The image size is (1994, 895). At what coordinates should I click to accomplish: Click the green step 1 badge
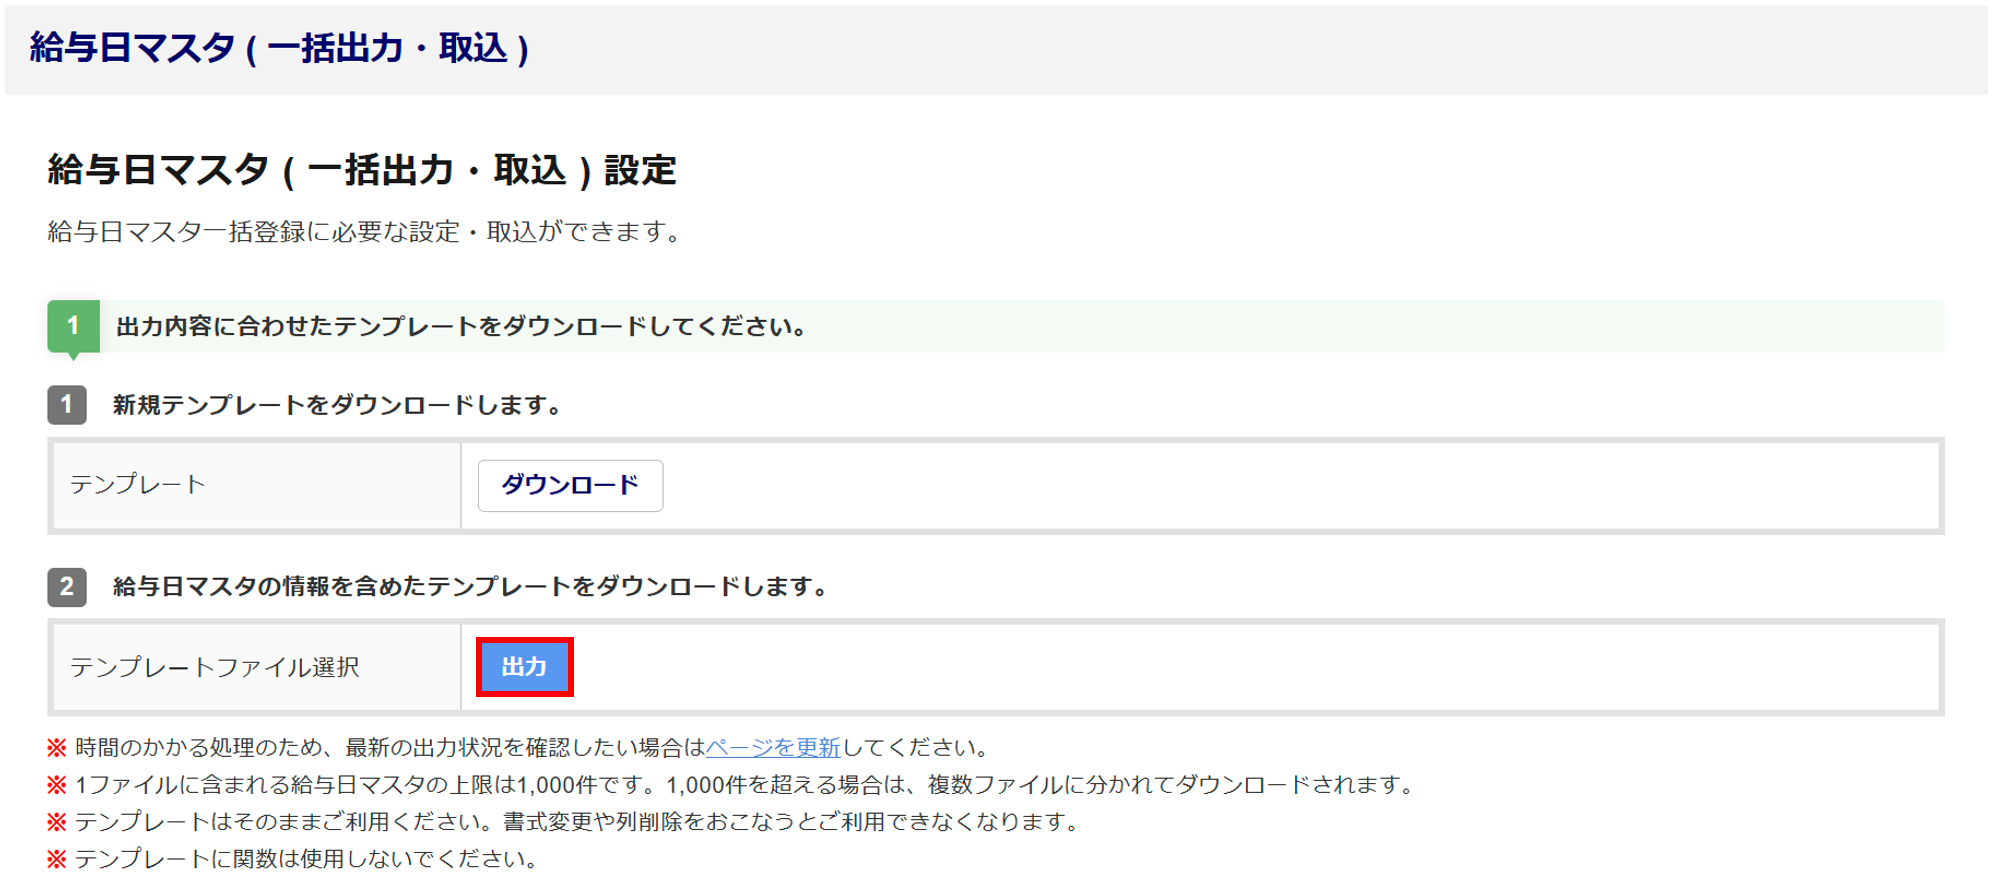pyautogui.click(x=73, y=326)
